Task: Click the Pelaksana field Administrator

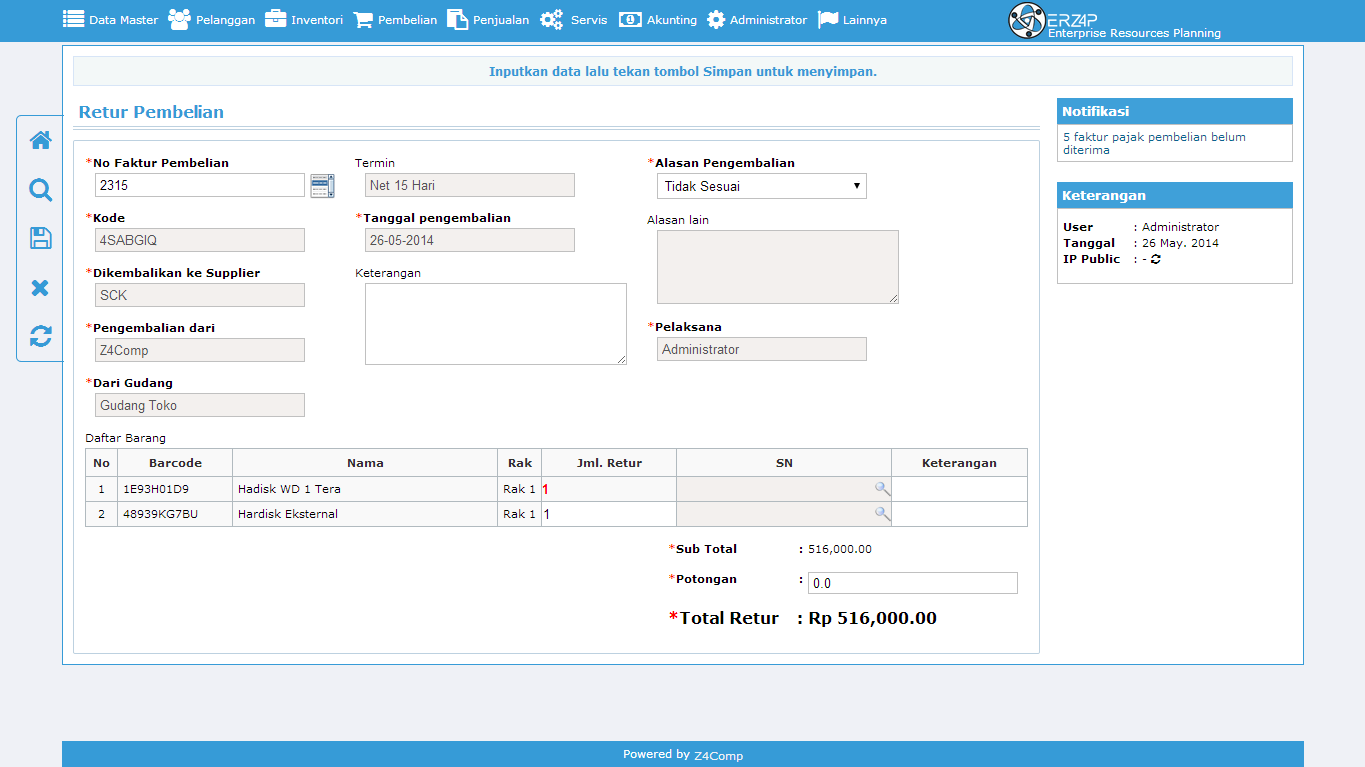Action: coord(762,349)
